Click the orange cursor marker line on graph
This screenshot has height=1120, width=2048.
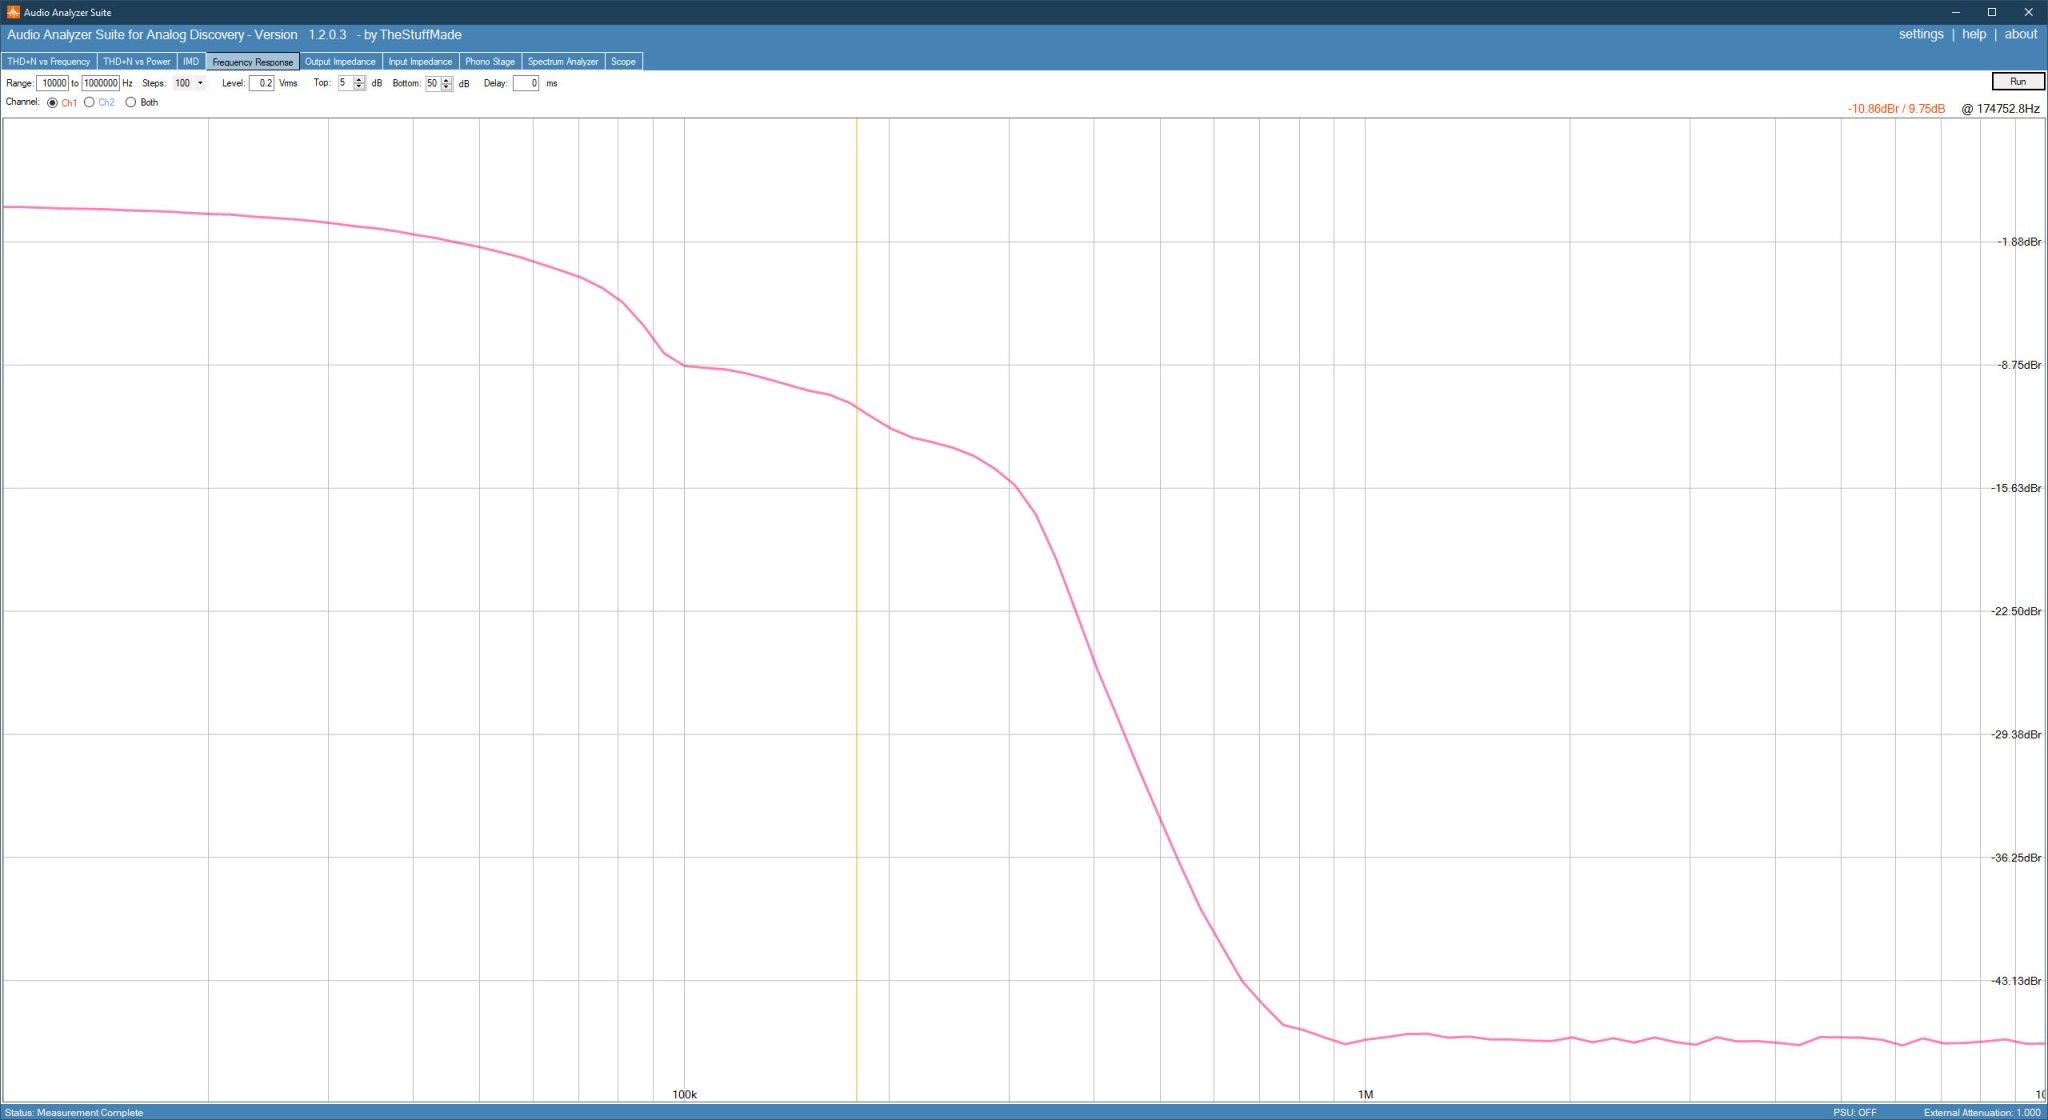(856, 610)
